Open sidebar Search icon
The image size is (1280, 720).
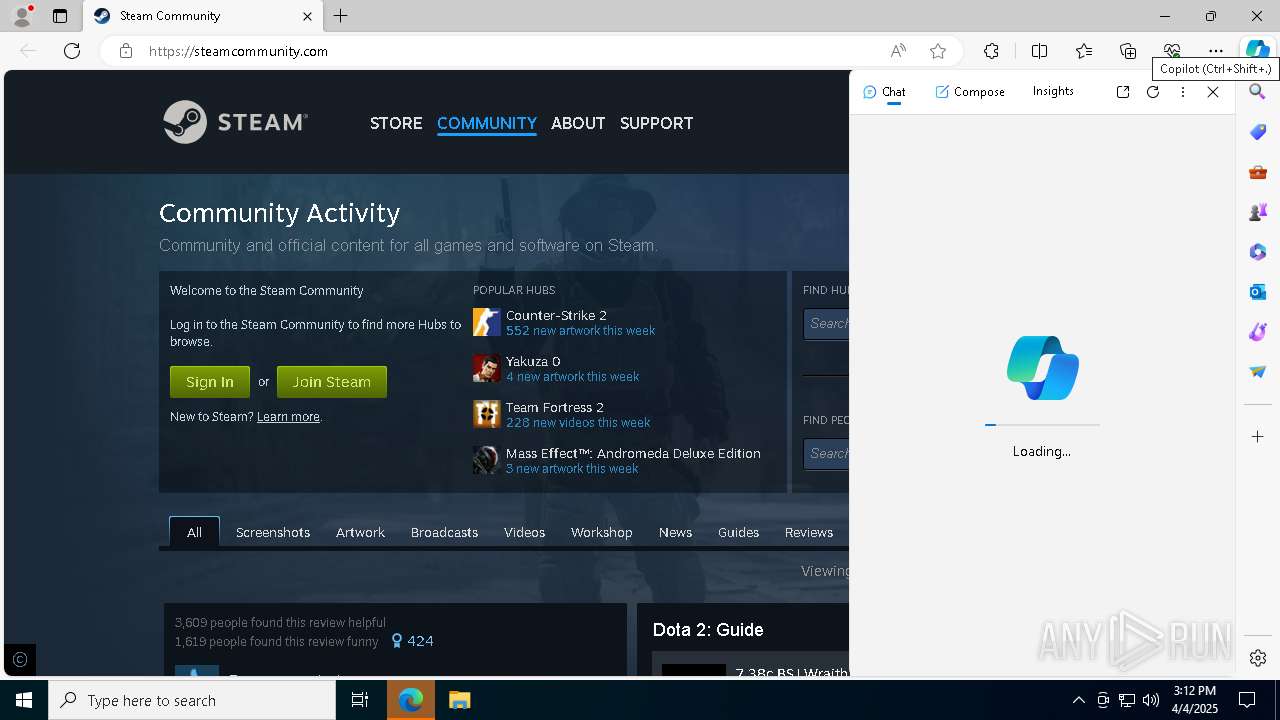(1258, 92)
